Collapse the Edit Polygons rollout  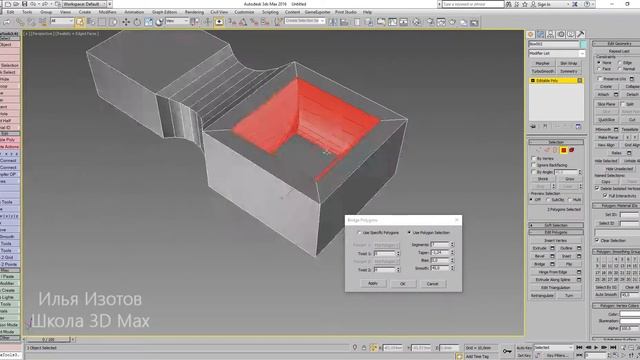pyautogui.click(x=556, y=232)
